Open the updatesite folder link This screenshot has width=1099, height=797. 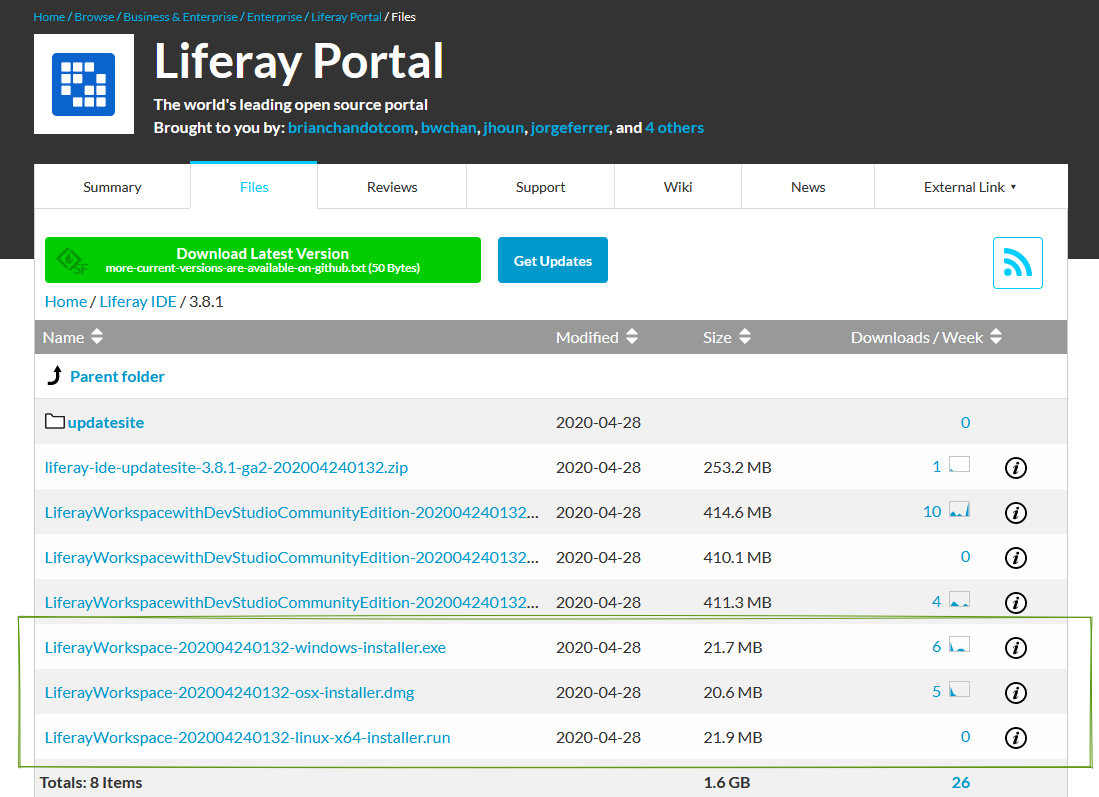pos(106,423)
